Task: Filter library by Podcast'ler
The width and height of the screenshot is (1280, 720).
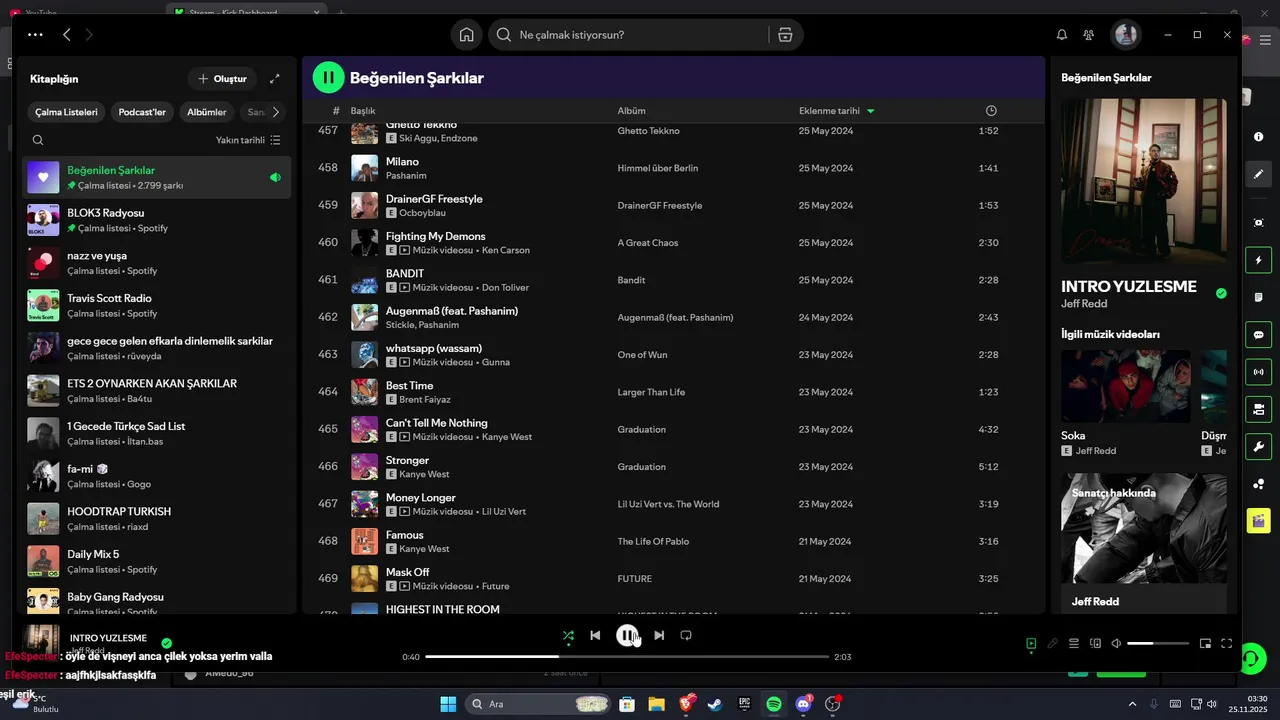Action: click(x=142, y=112)
